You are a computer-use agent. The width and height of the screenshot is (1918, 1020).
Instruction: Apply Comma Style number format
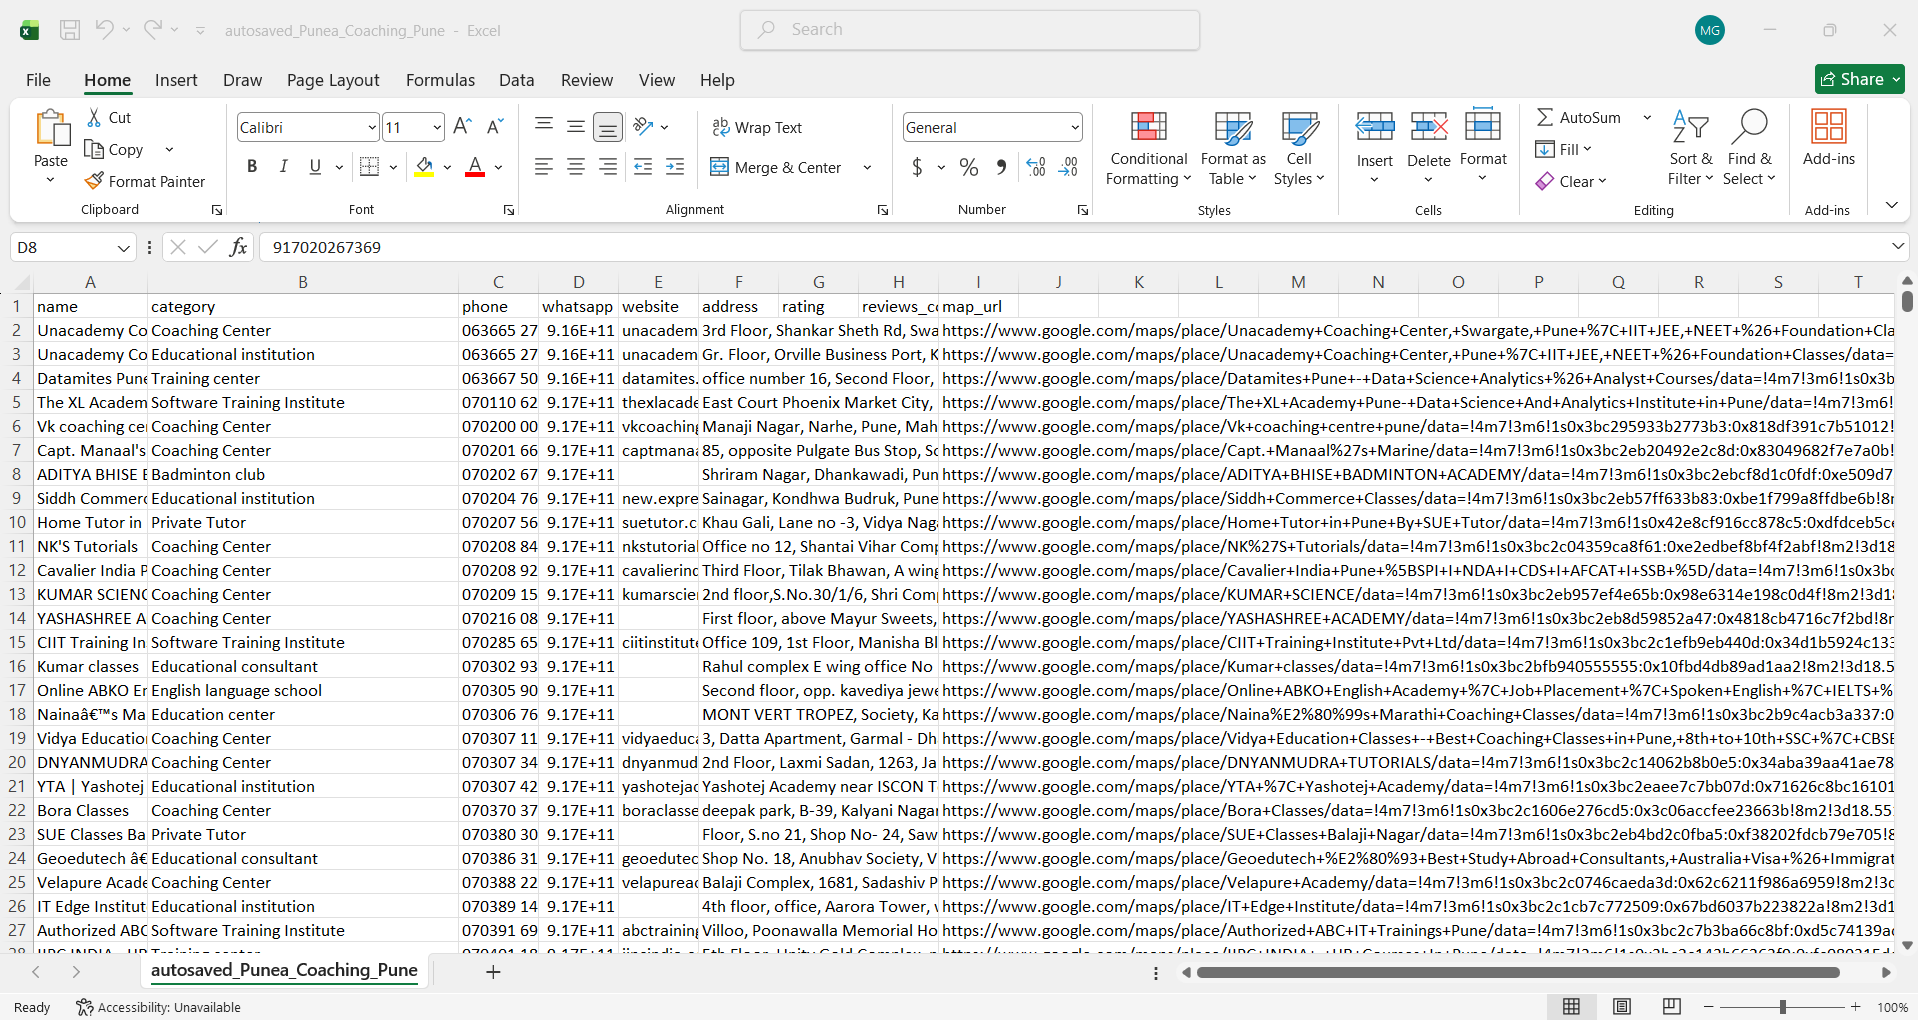coord(1001,167)
